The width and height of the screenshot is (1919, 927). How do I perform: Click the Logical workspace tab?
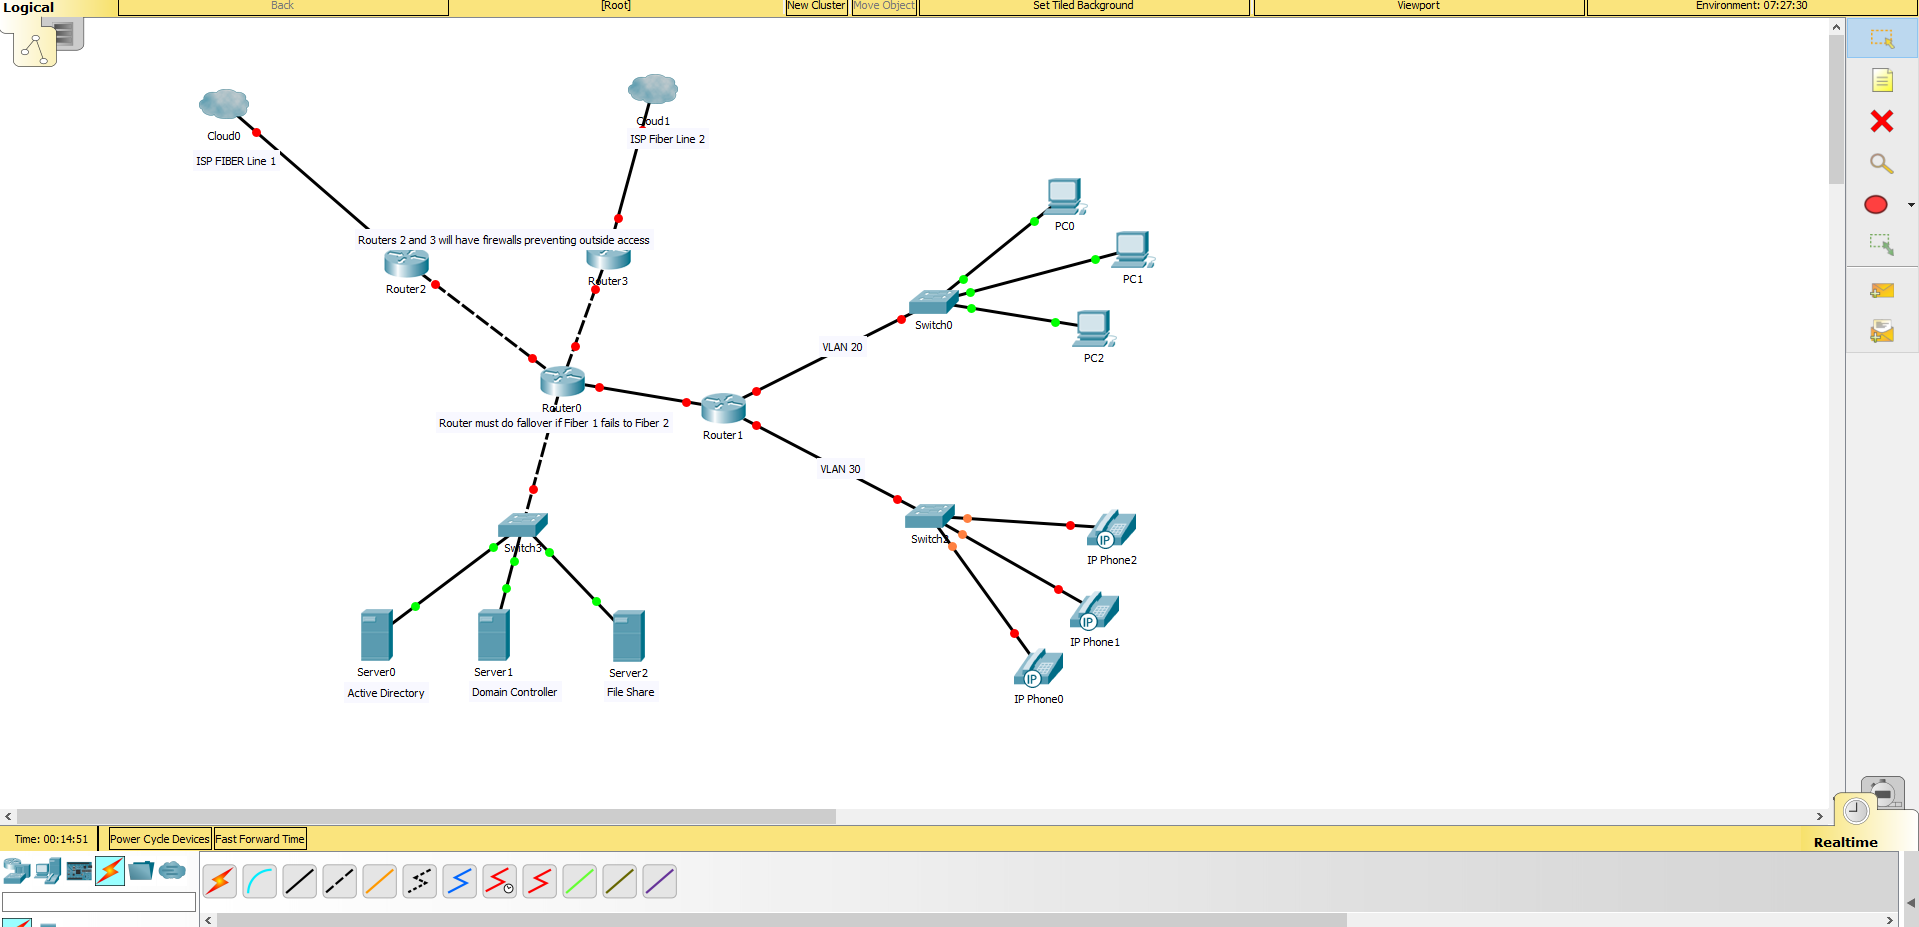[x=29, y=7]
